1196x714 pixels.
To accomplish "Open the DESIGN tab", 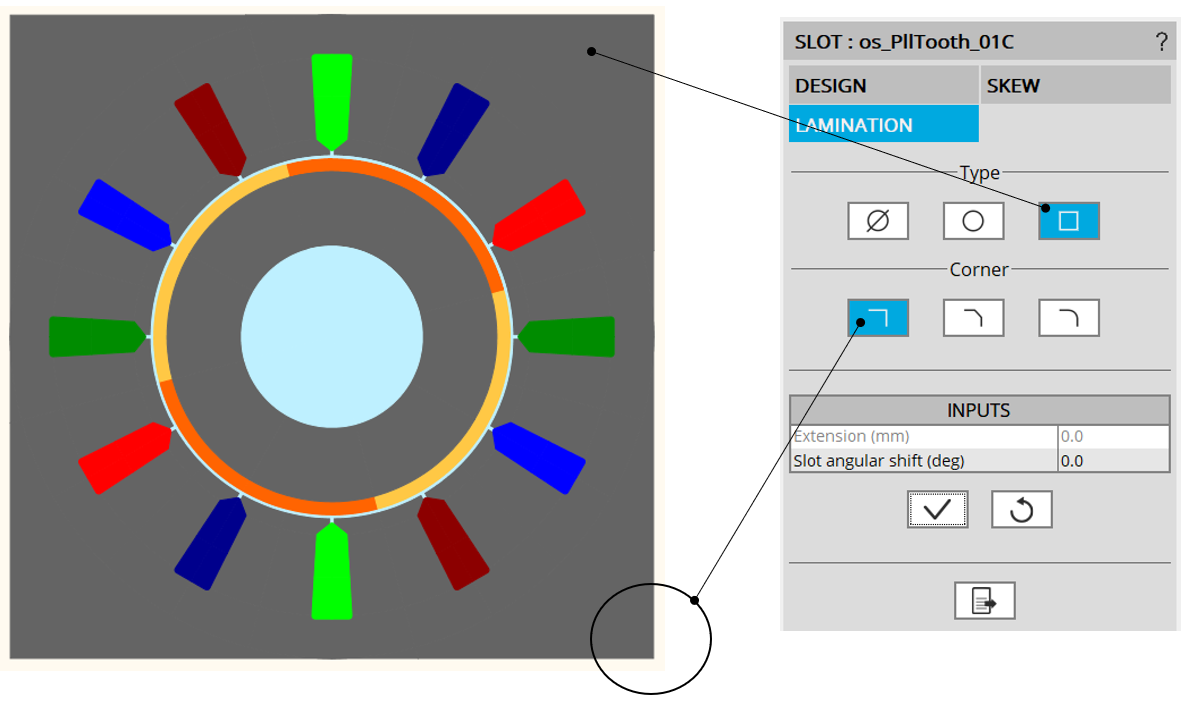I will [883, 86].
